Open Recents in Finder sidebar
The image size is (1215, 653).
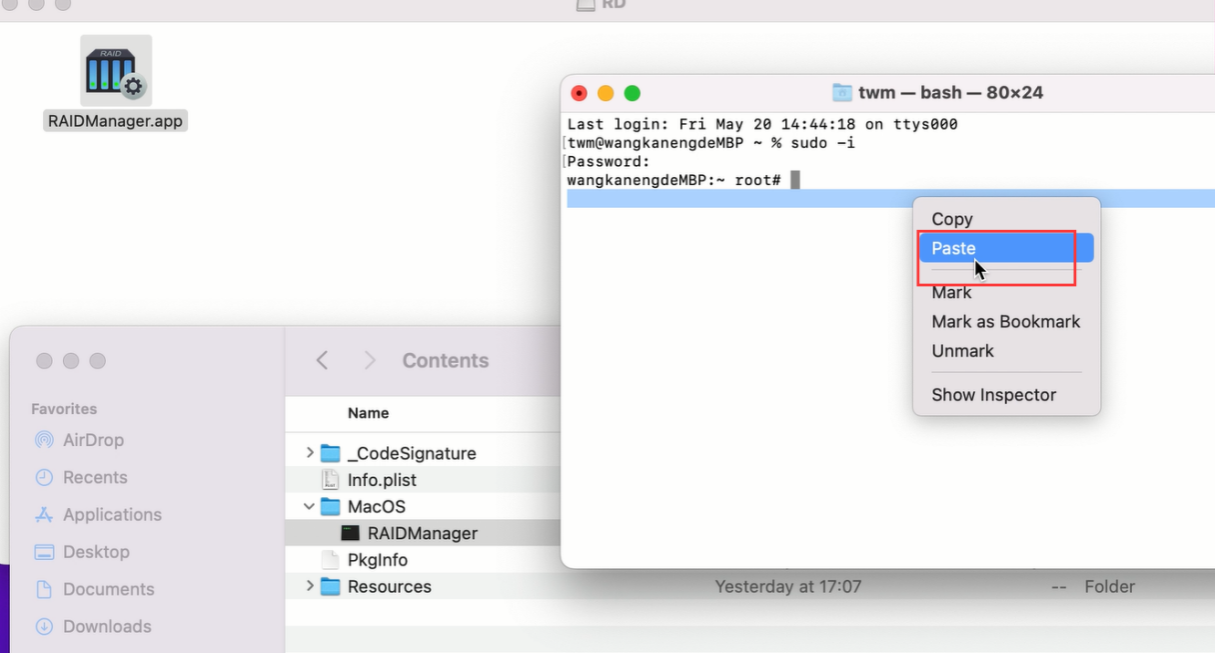click(x=81, y=477)
